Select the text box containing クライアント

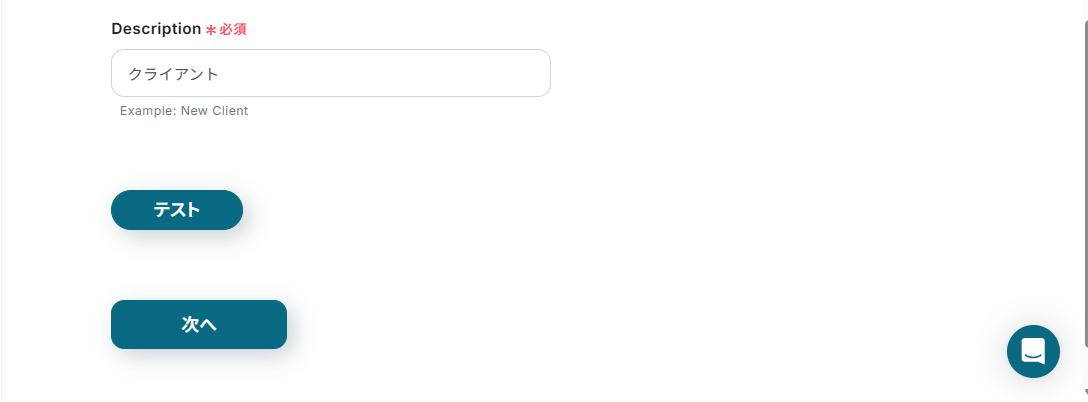331,73
